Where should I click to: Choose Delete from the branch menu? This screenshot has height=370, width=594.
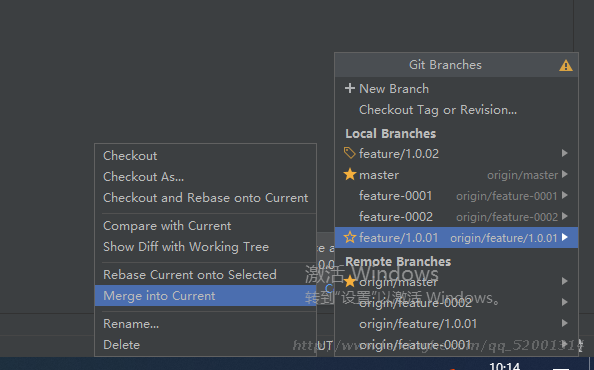pos(206,345)
